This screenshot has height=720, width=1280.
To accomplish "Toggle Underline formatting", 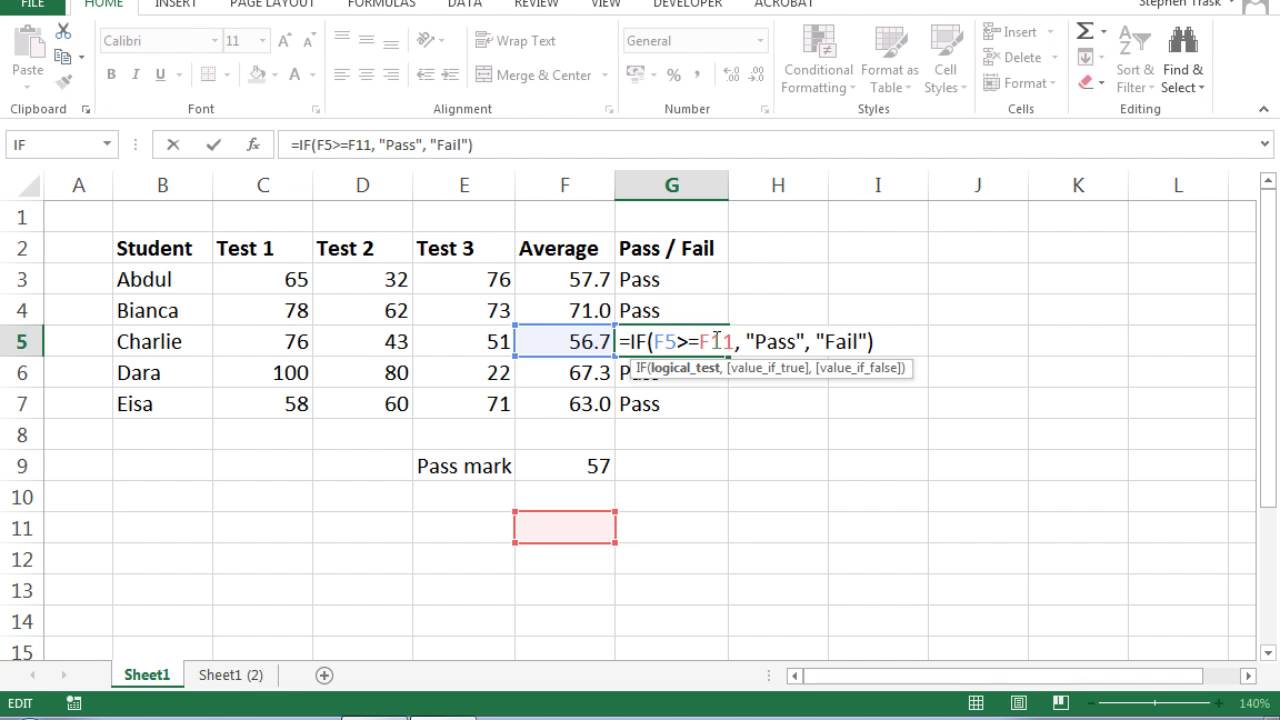I will point(159,74).
